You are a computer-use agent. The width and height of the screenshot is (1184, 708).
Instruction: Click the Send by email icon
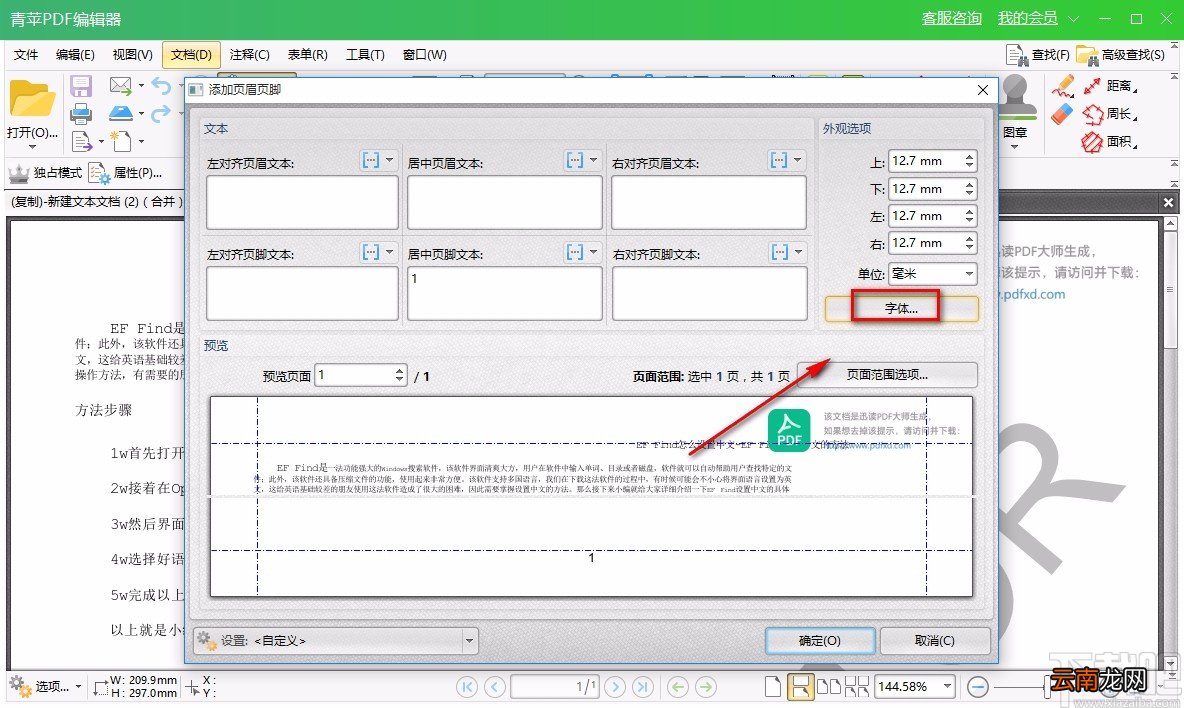121,85
